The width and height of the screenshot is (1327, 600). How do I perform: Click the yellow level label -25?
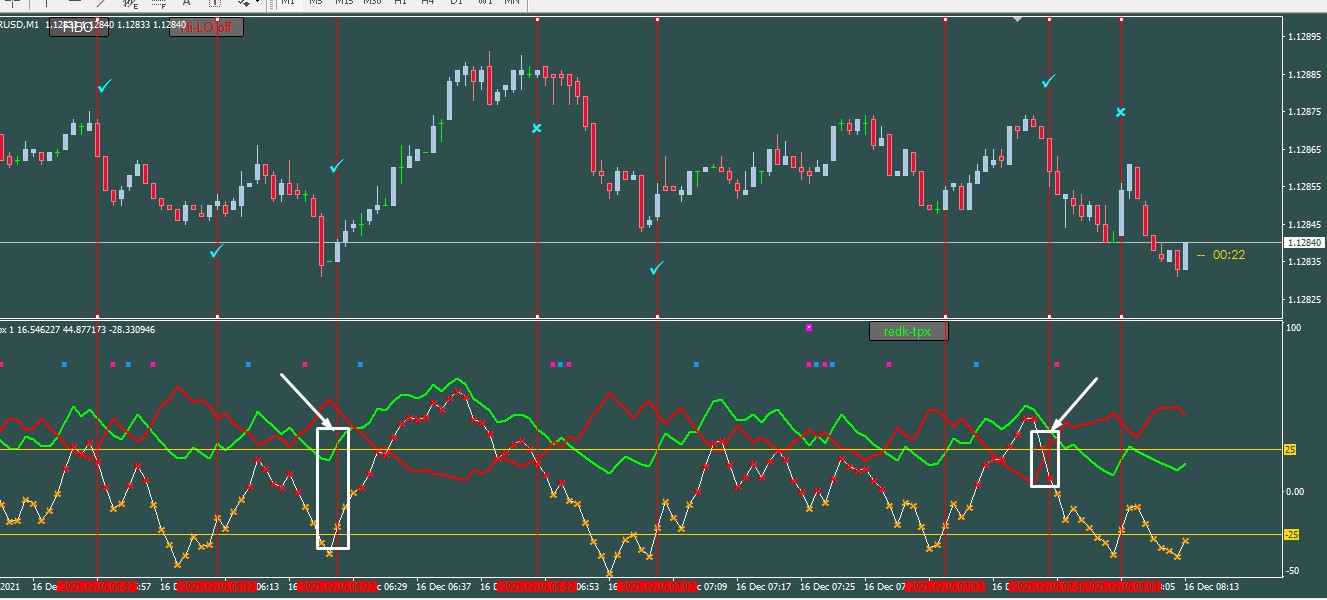click(x=1291, y=535)
